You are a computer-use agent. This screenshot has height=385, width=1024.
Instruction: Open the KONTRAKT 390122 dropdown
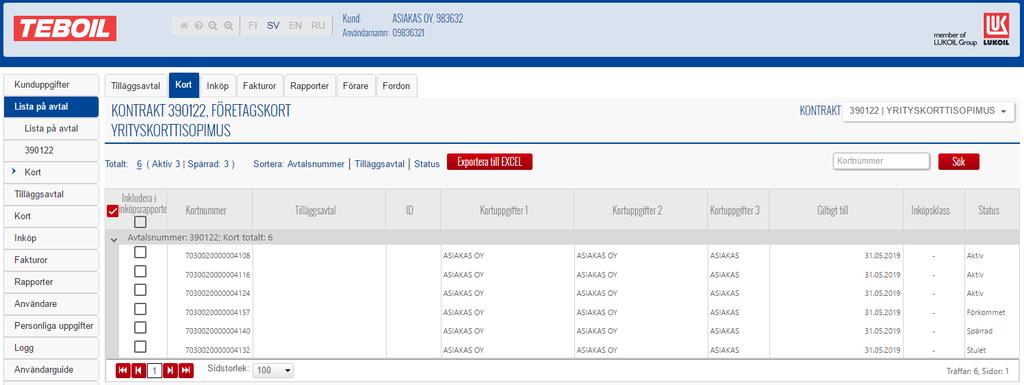tap(929, 111)
